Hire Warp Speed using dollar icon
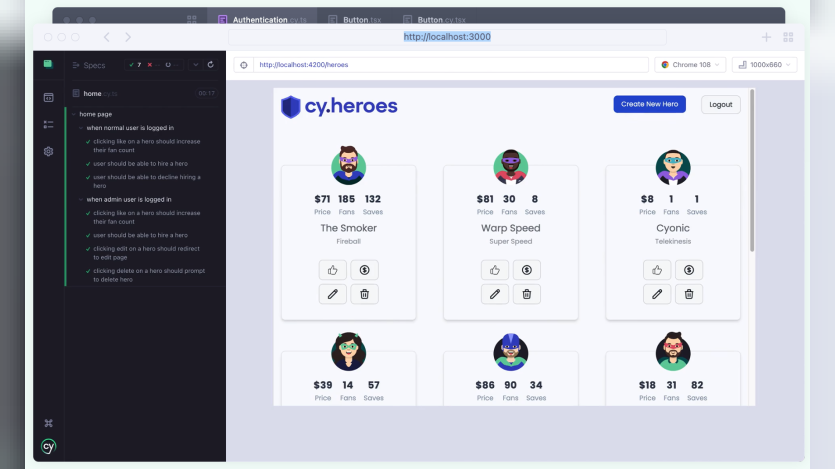This screenshot has width=835, height=469. (527, 270)
